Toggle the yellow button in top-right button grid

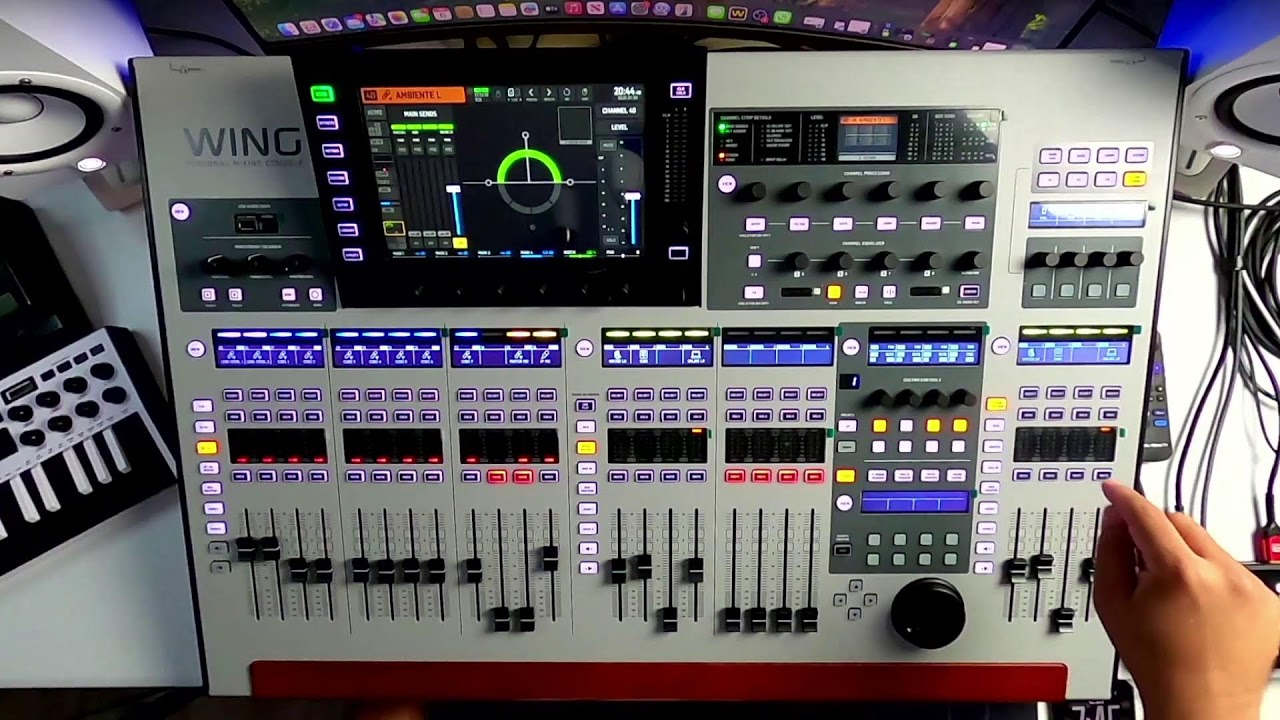[x=1134, y=180]
